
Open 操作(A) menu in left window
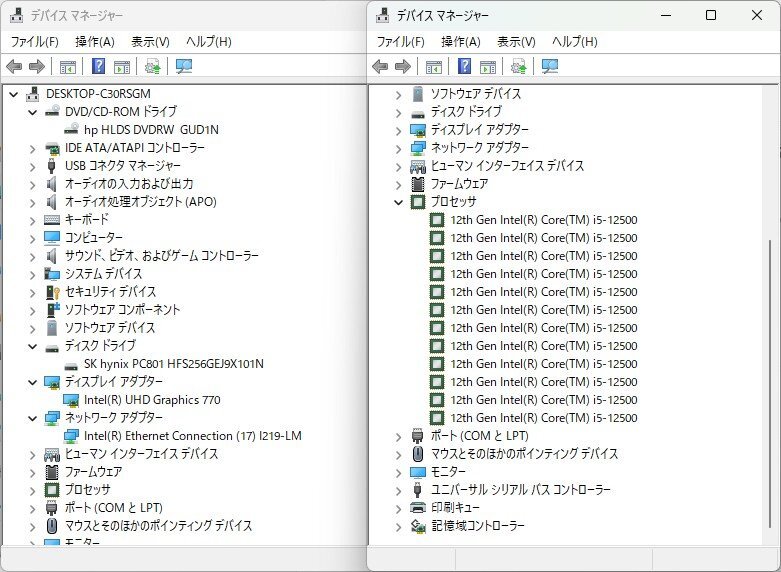click(x=95, y=41)
